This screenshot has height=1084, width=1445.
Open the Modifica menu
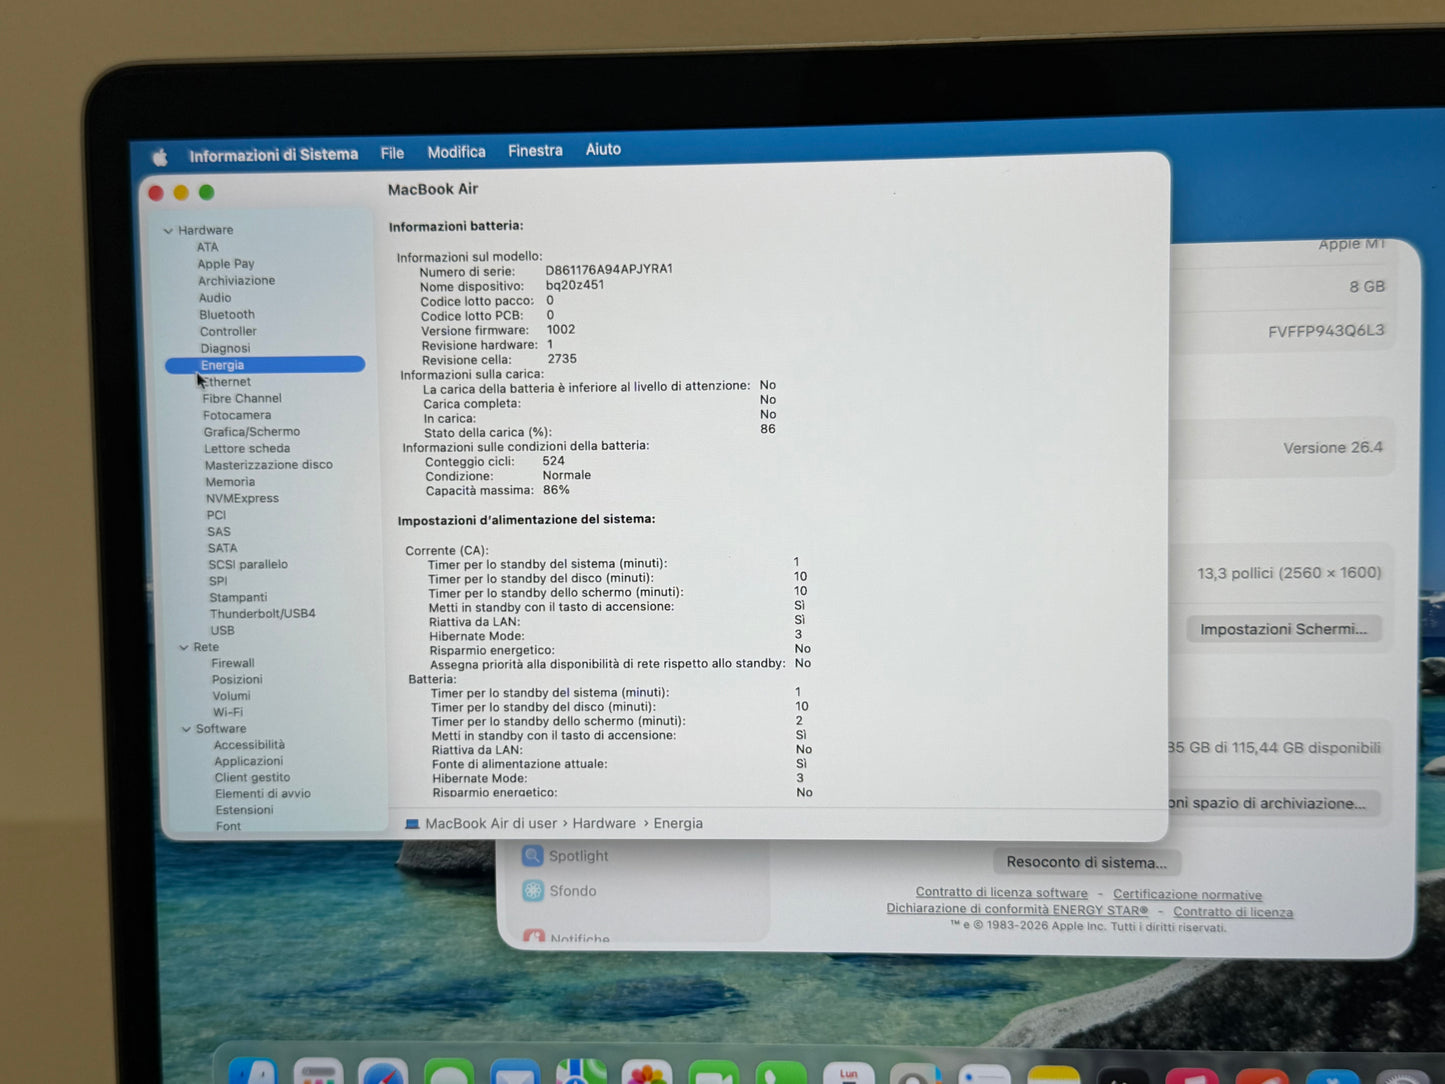pos(456,152)
